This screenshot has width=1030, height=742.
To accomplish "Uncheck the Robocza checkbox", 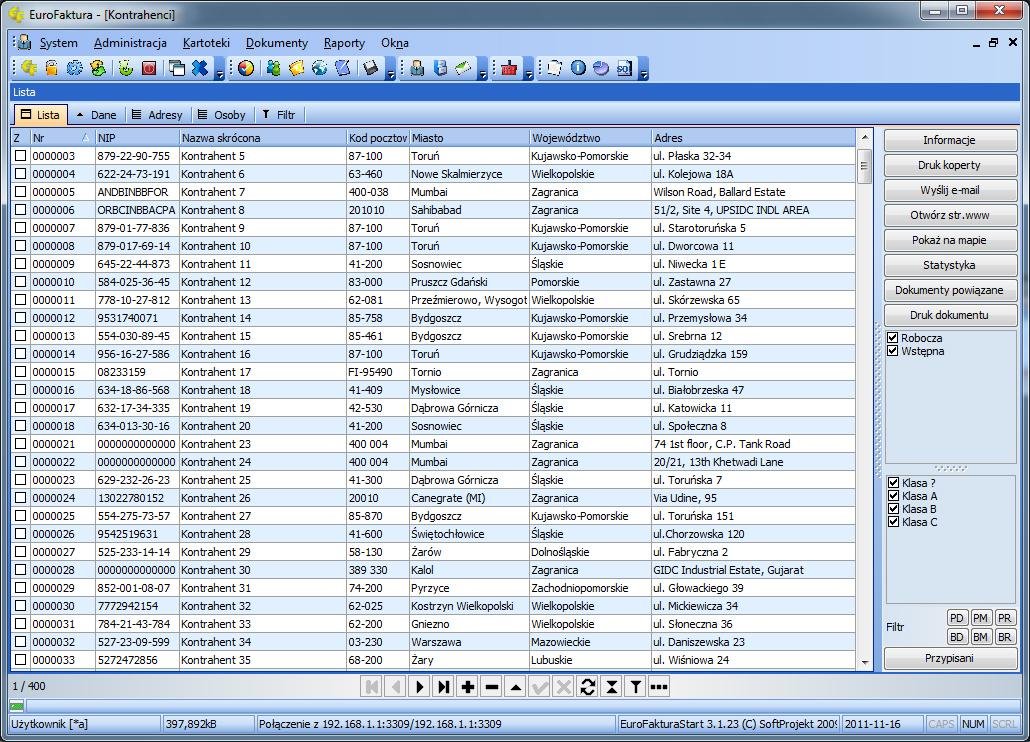I will [x=893, y=338].
